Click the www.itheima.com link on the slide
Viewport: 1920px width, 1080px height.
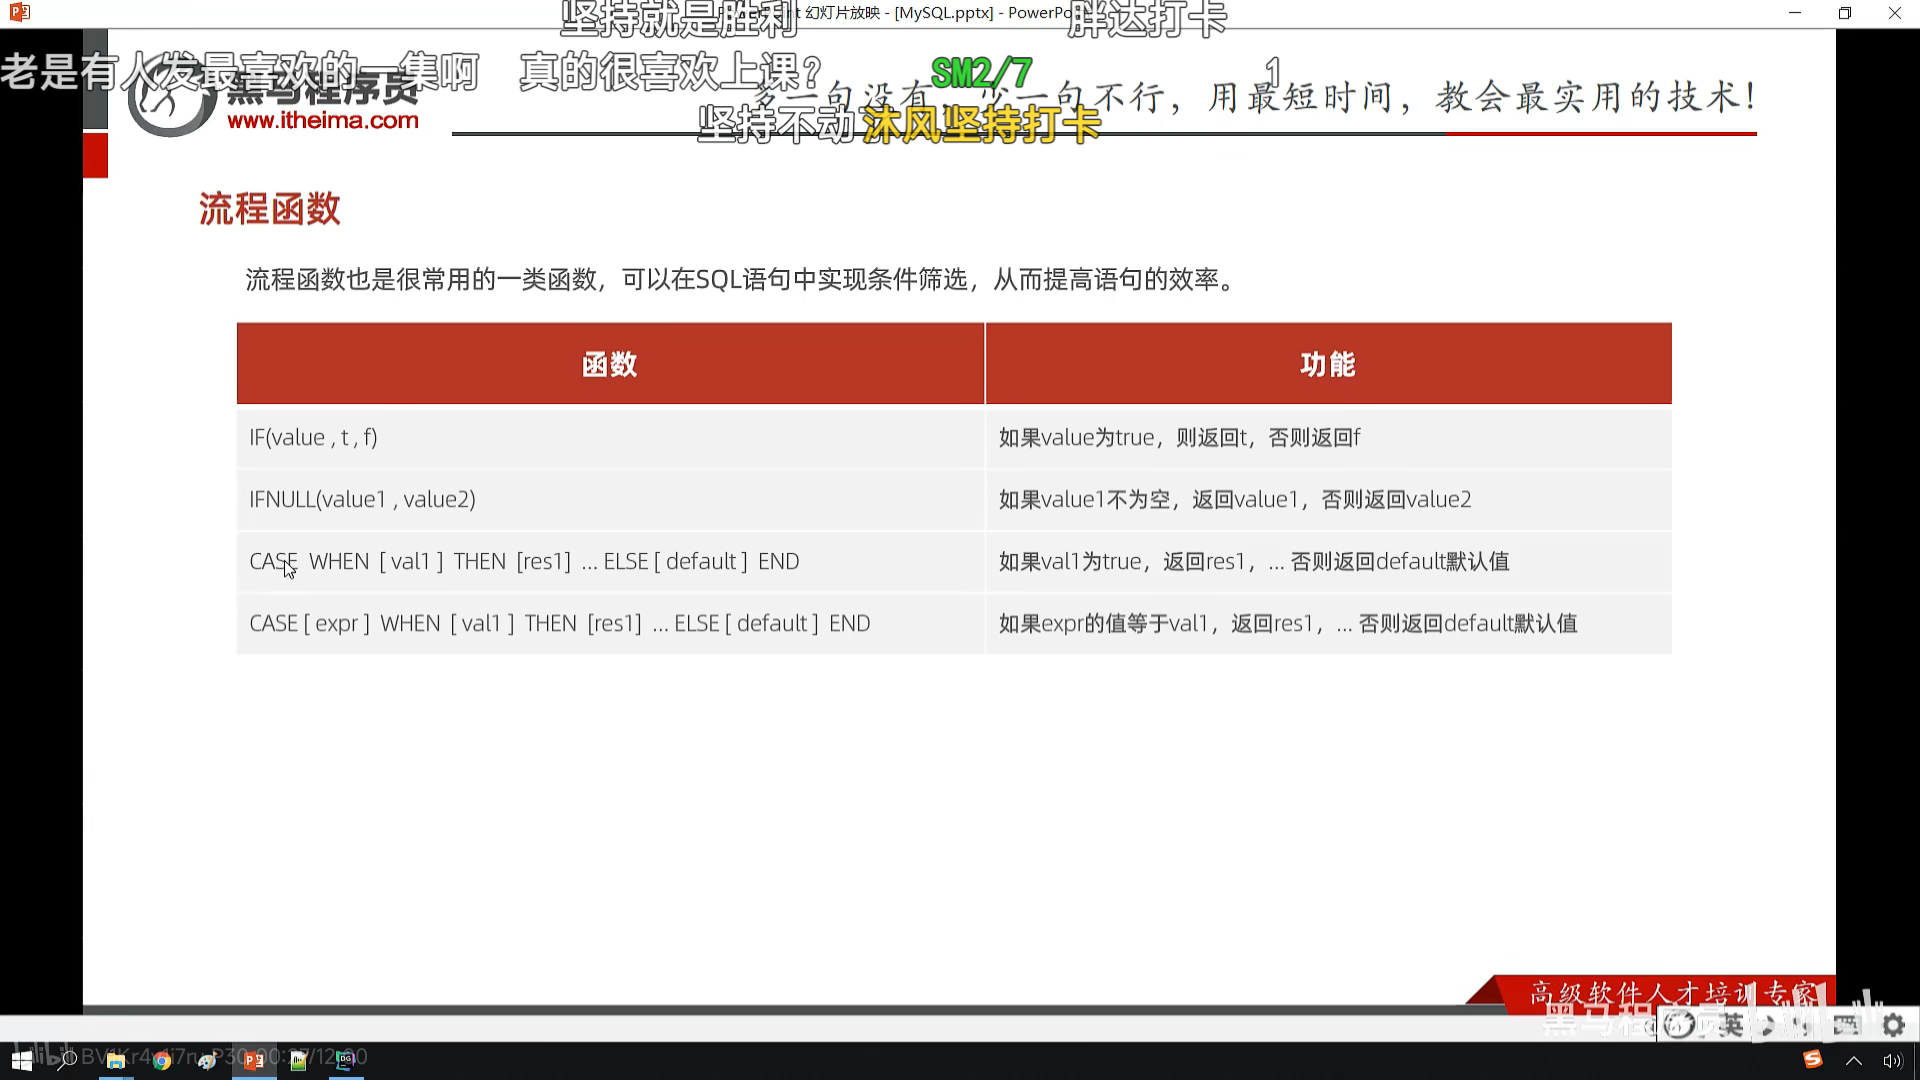point(324,121)
